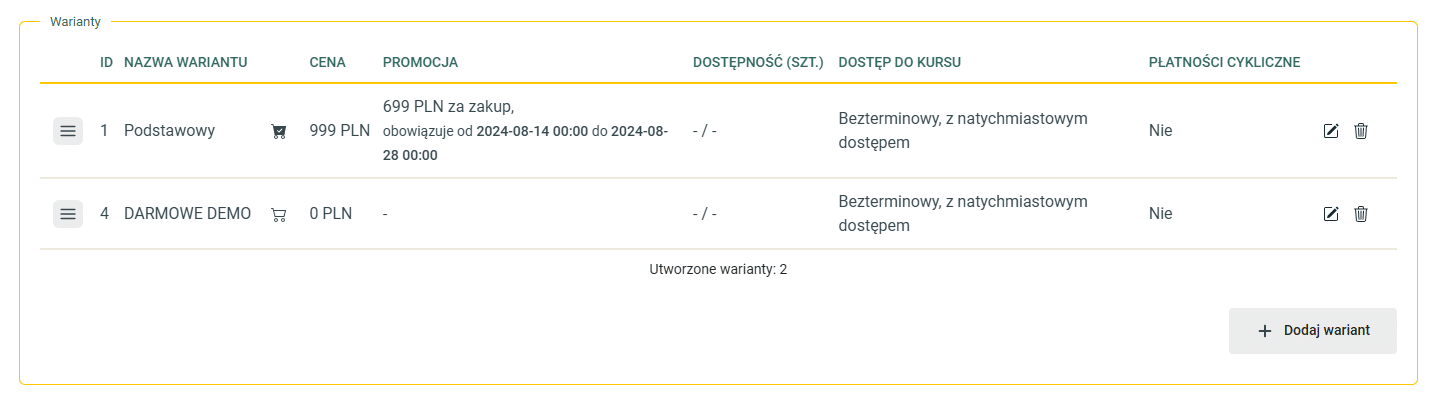Click the plus icon on Dodaj wariant

pyautogui.click(x=1265, y=331)
